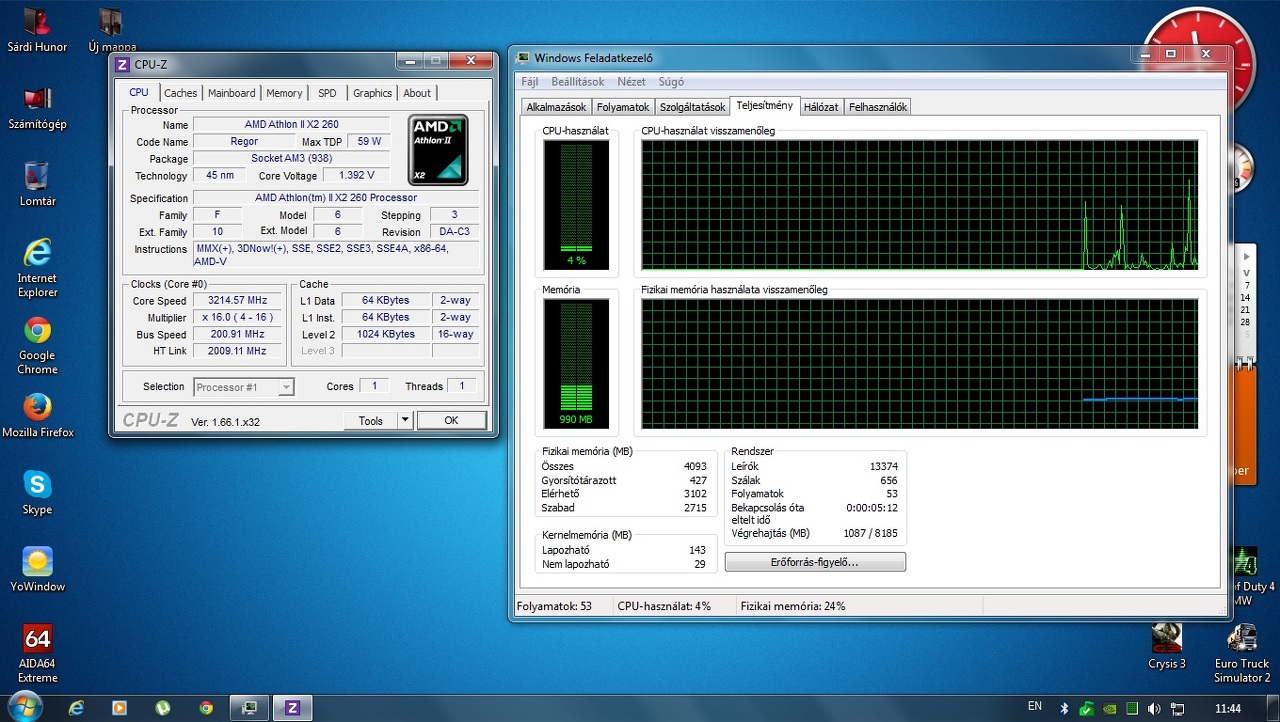The width and height of the screenshot is (1280, 722).
Task: Click the Erőforrás-figyelő button
Action: click(x=815, y=562)
